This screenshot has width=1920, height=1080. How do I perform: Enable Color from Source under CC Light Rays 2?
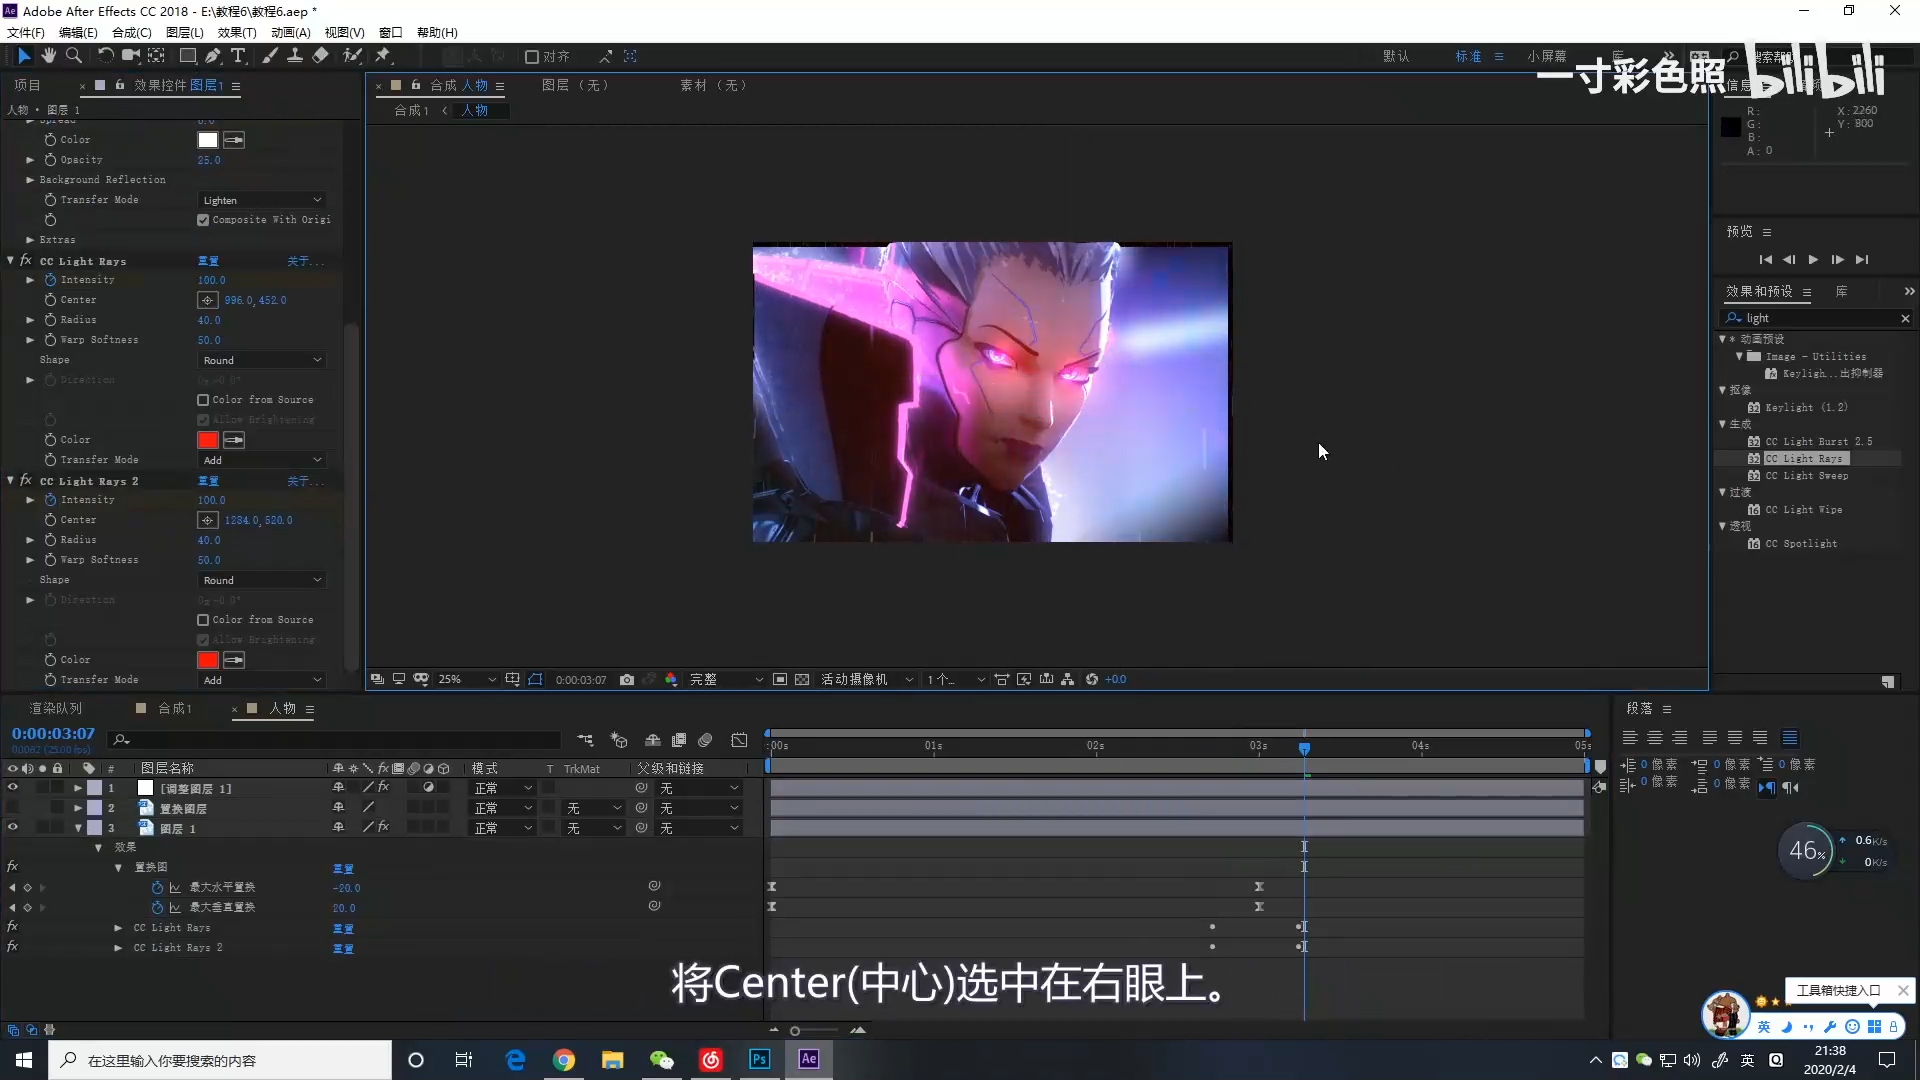tap(203, 620)
